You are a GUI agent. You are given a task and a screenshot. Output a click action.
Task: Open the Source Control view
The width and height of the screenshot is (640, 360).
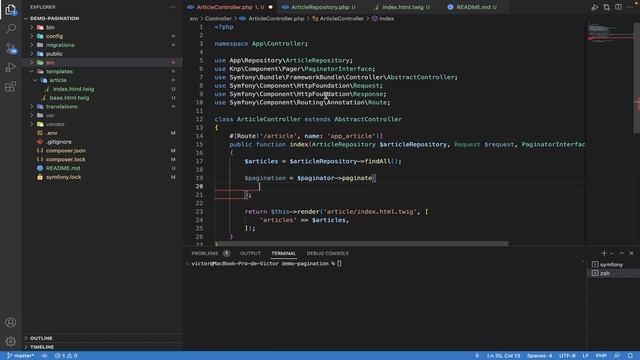point(11,48)
